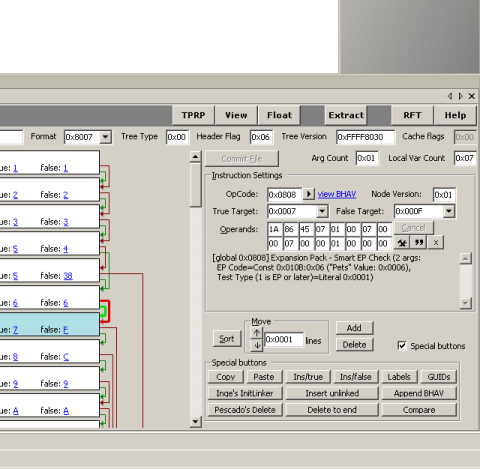Click the Copy special button
Viewport: 480px width, 469px height.
226,377
